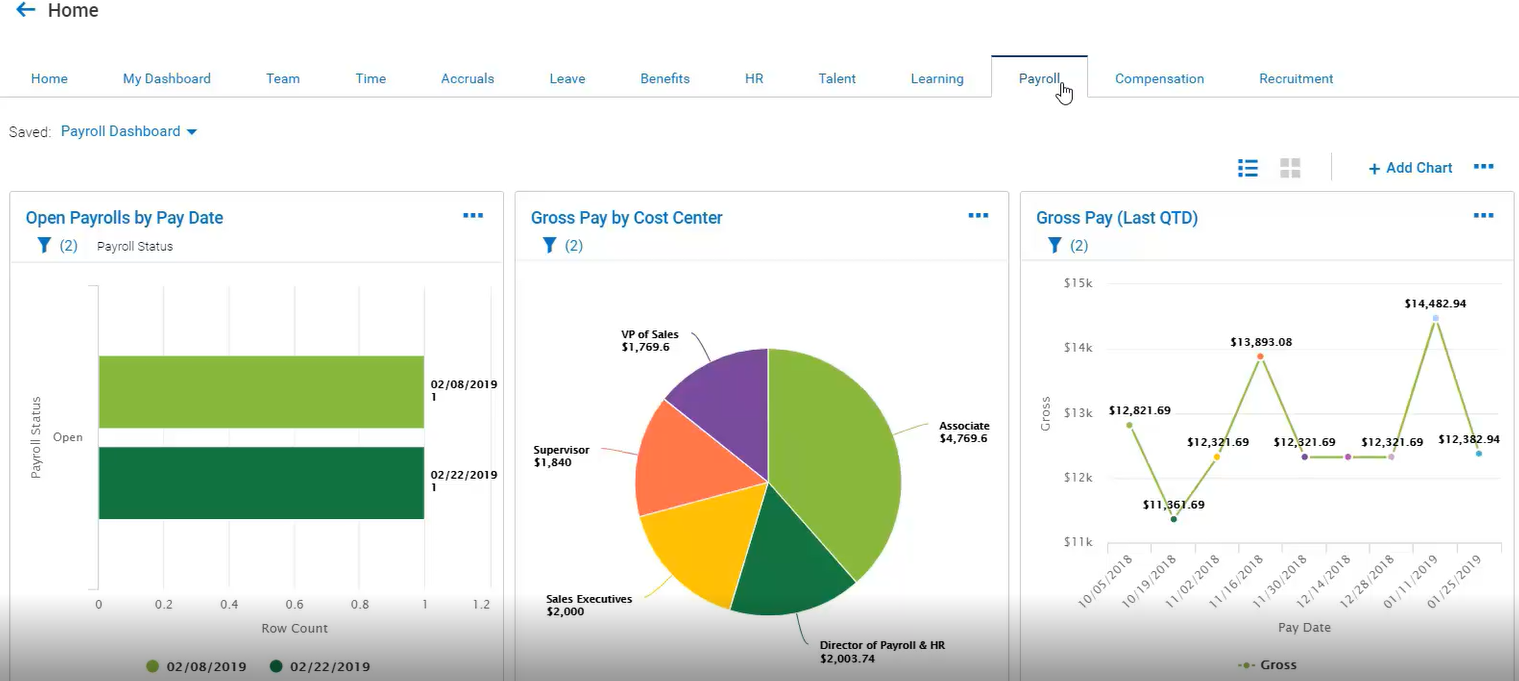Toggle the Gross legend series
This screenshot has width=1519, height=681.
pos(1267,664)
